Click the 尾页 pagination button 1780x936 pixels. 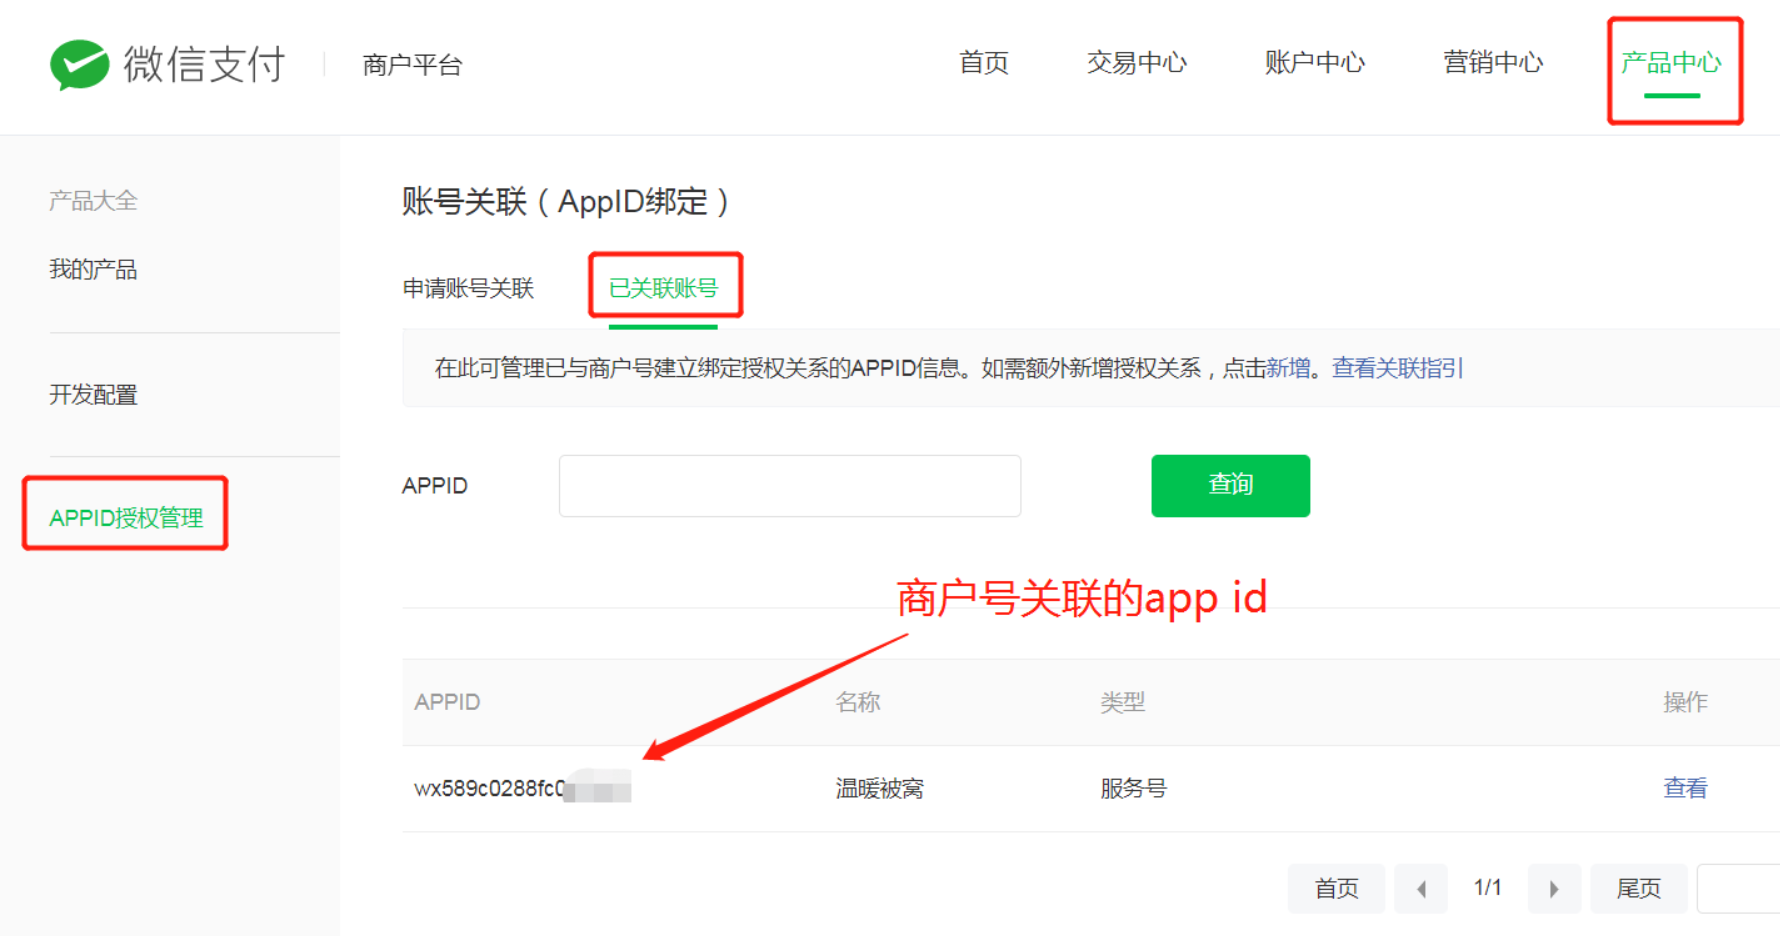[1638, 889]
